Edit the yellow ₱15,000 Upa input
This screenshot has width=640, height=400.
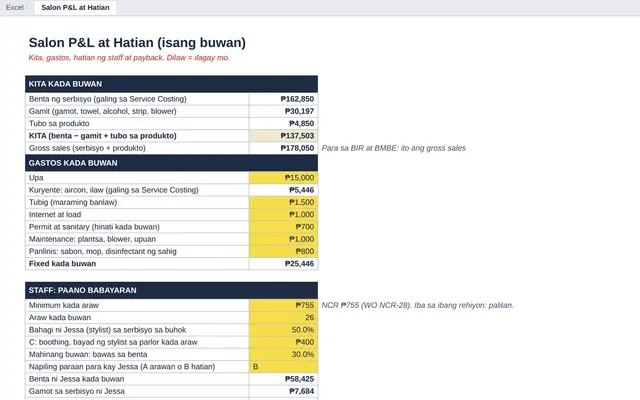click(283, 178)
